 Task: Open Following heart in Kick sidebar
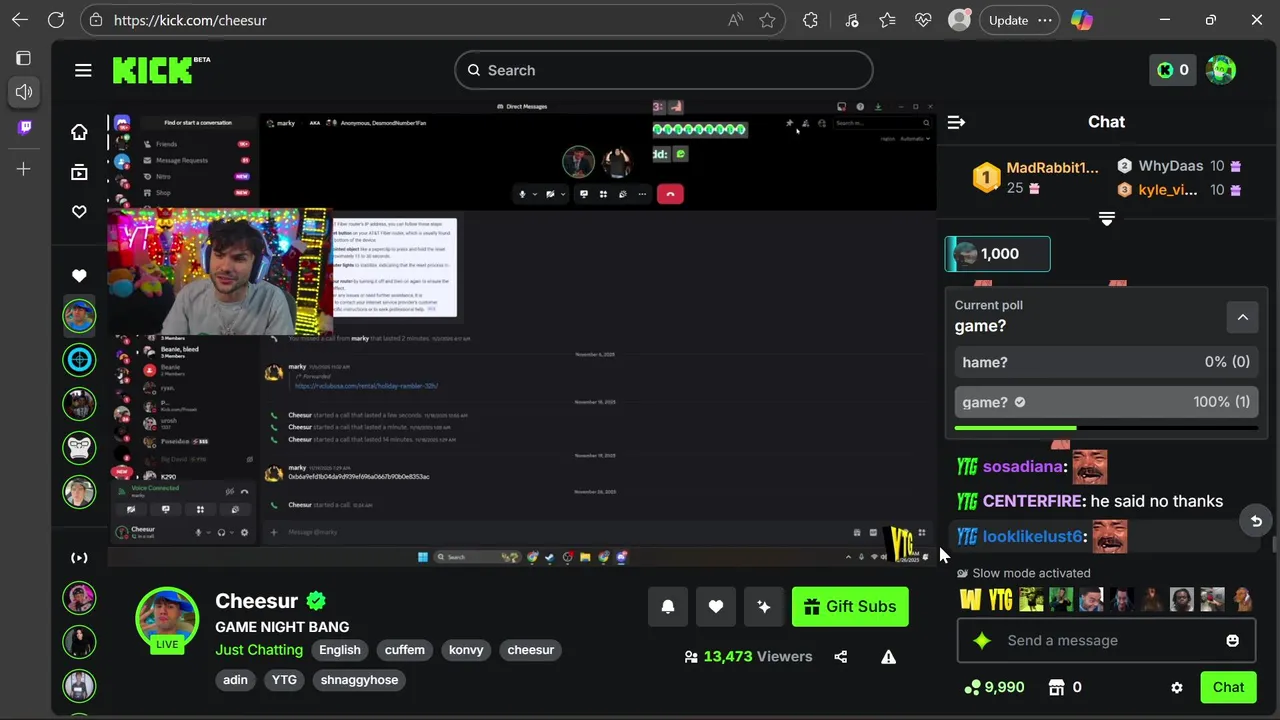click(79, 212)
